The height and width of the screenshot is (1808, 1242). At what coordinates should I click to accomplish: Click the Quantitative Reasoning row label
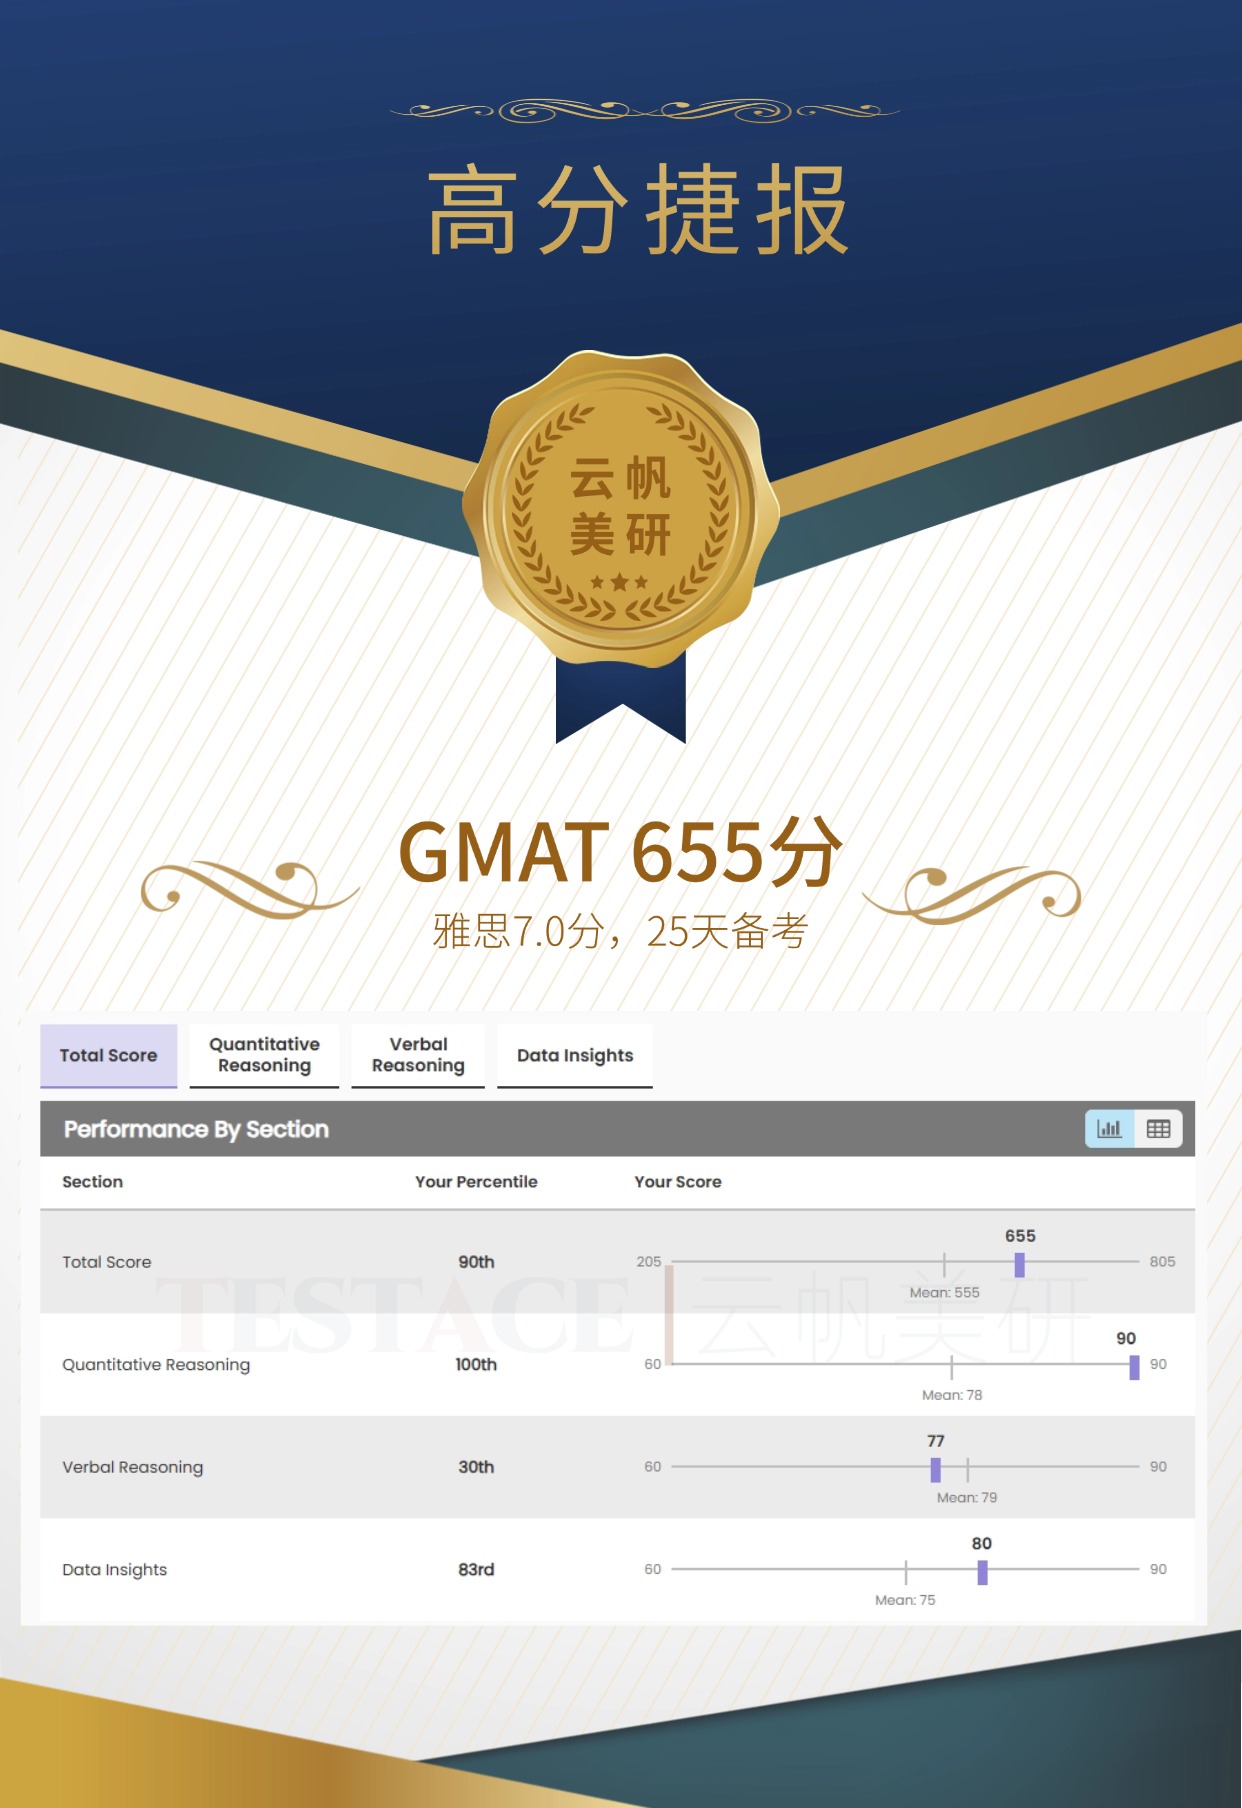[156, 1365]
